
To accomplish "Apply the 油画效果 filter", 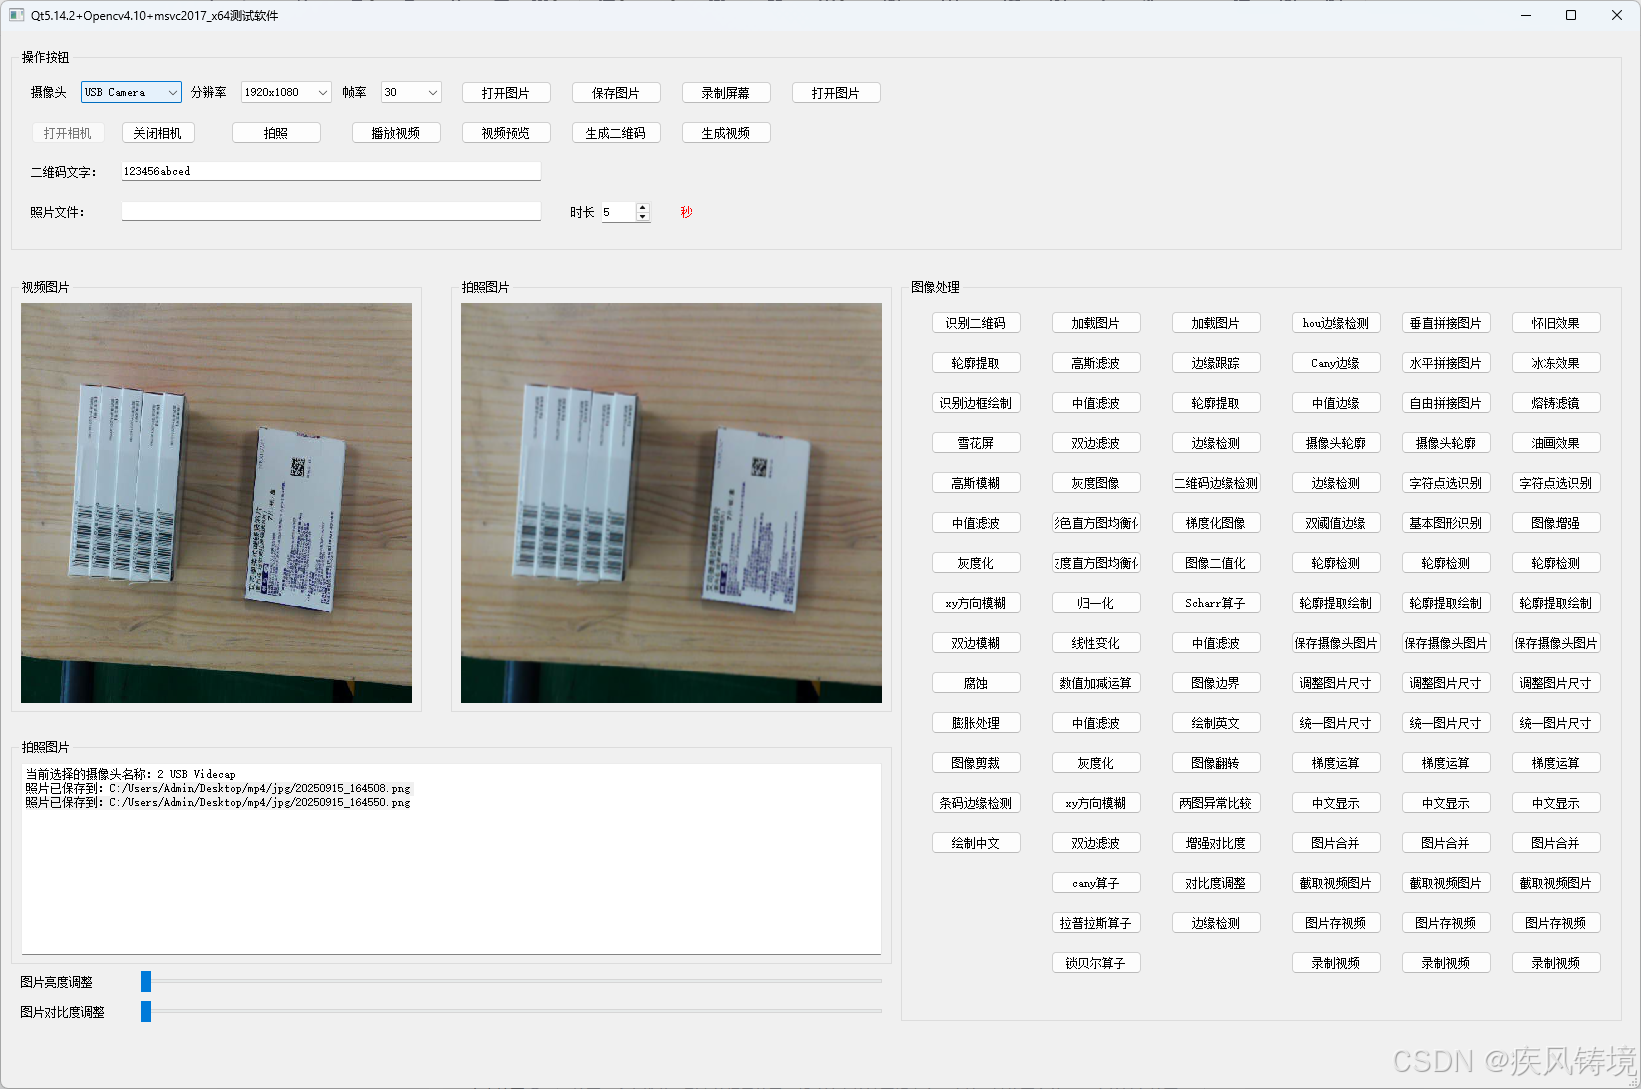I will tap(1556, 443).
